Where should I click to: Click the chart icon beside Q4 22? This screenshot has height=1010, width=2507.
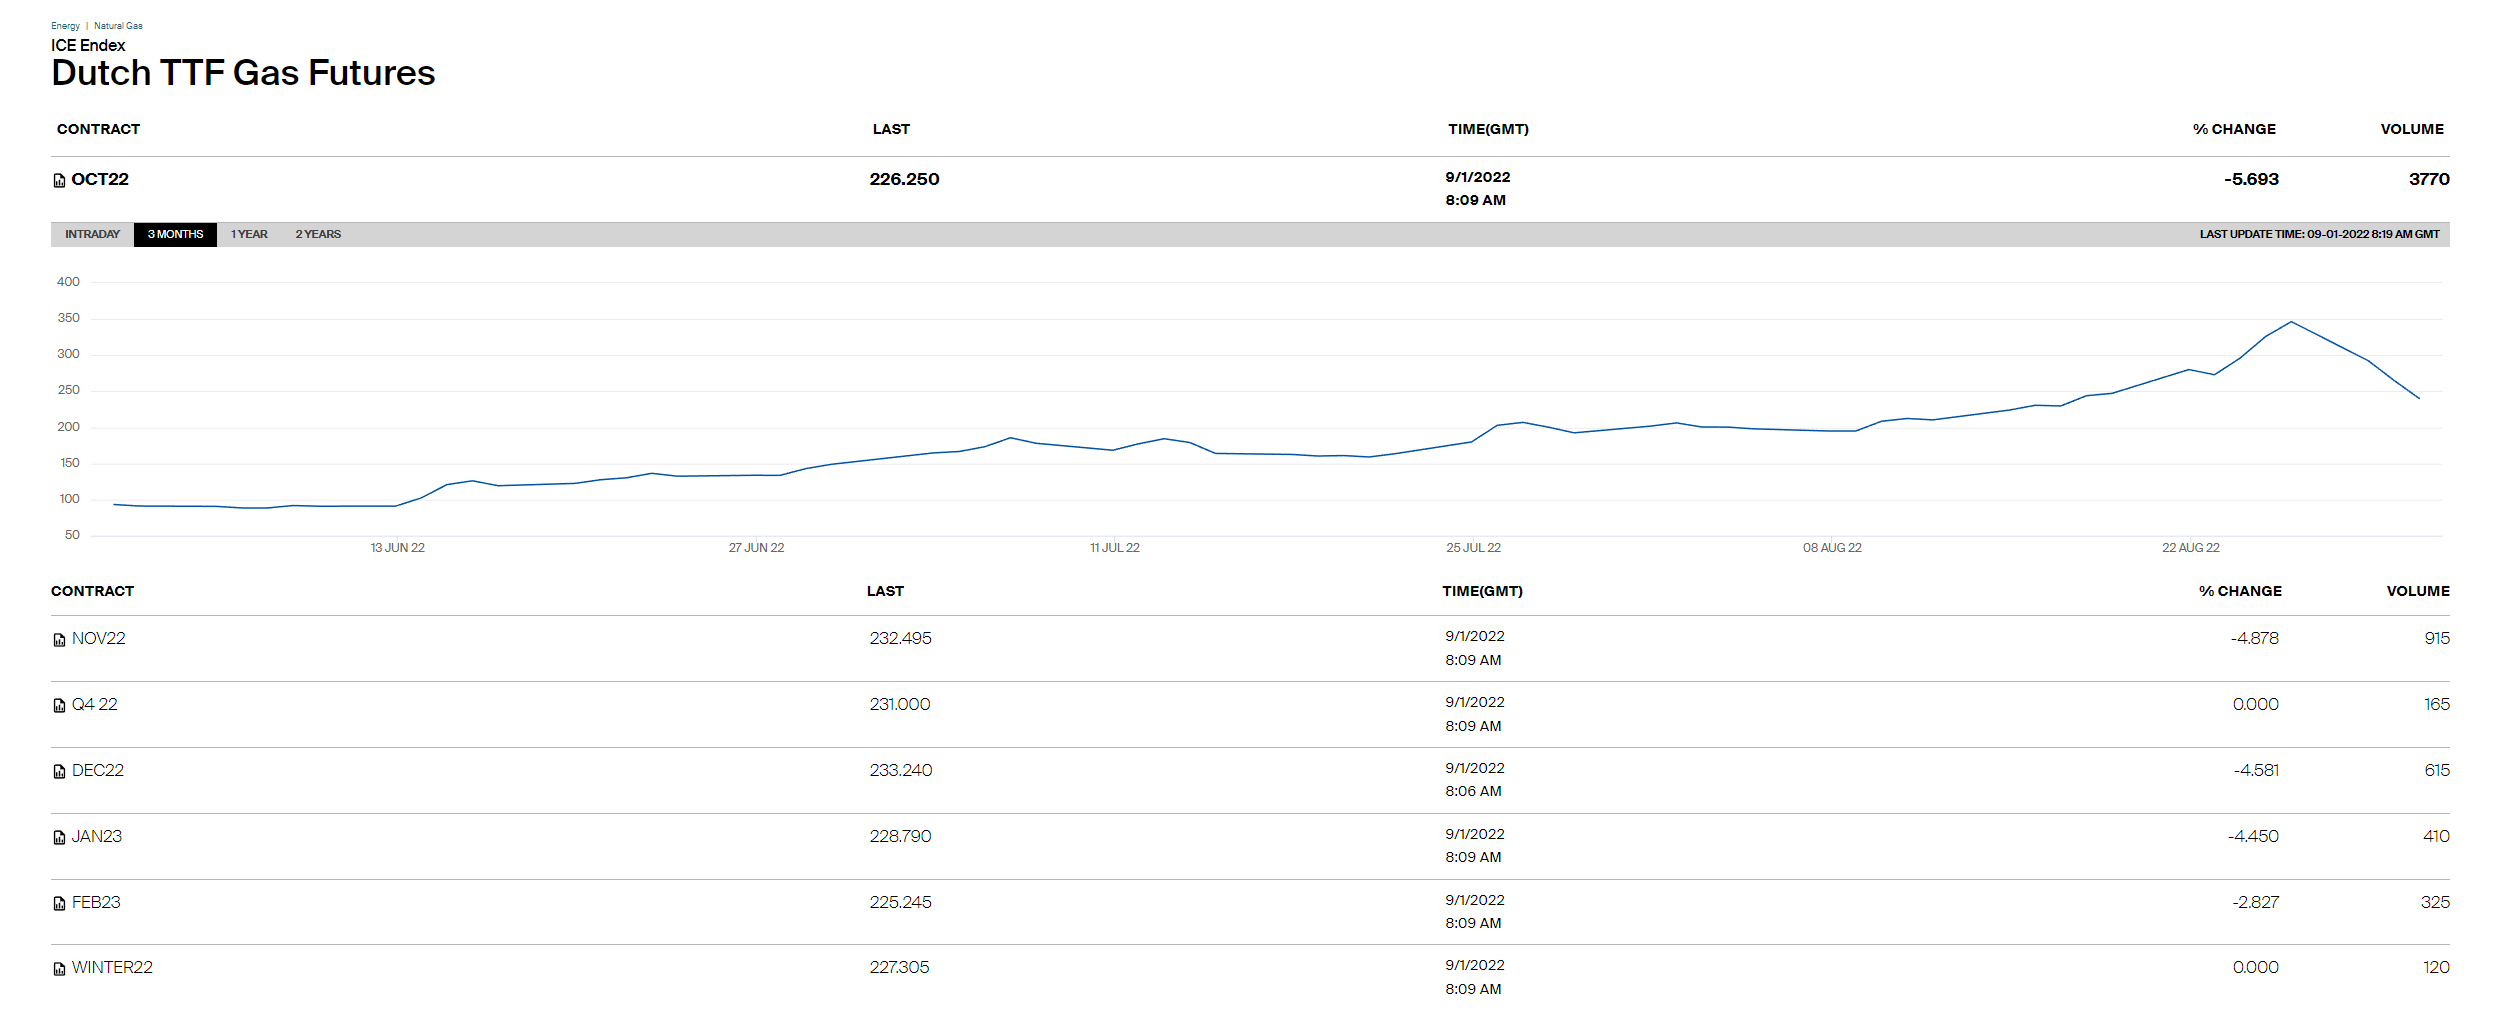click(59, 706)
